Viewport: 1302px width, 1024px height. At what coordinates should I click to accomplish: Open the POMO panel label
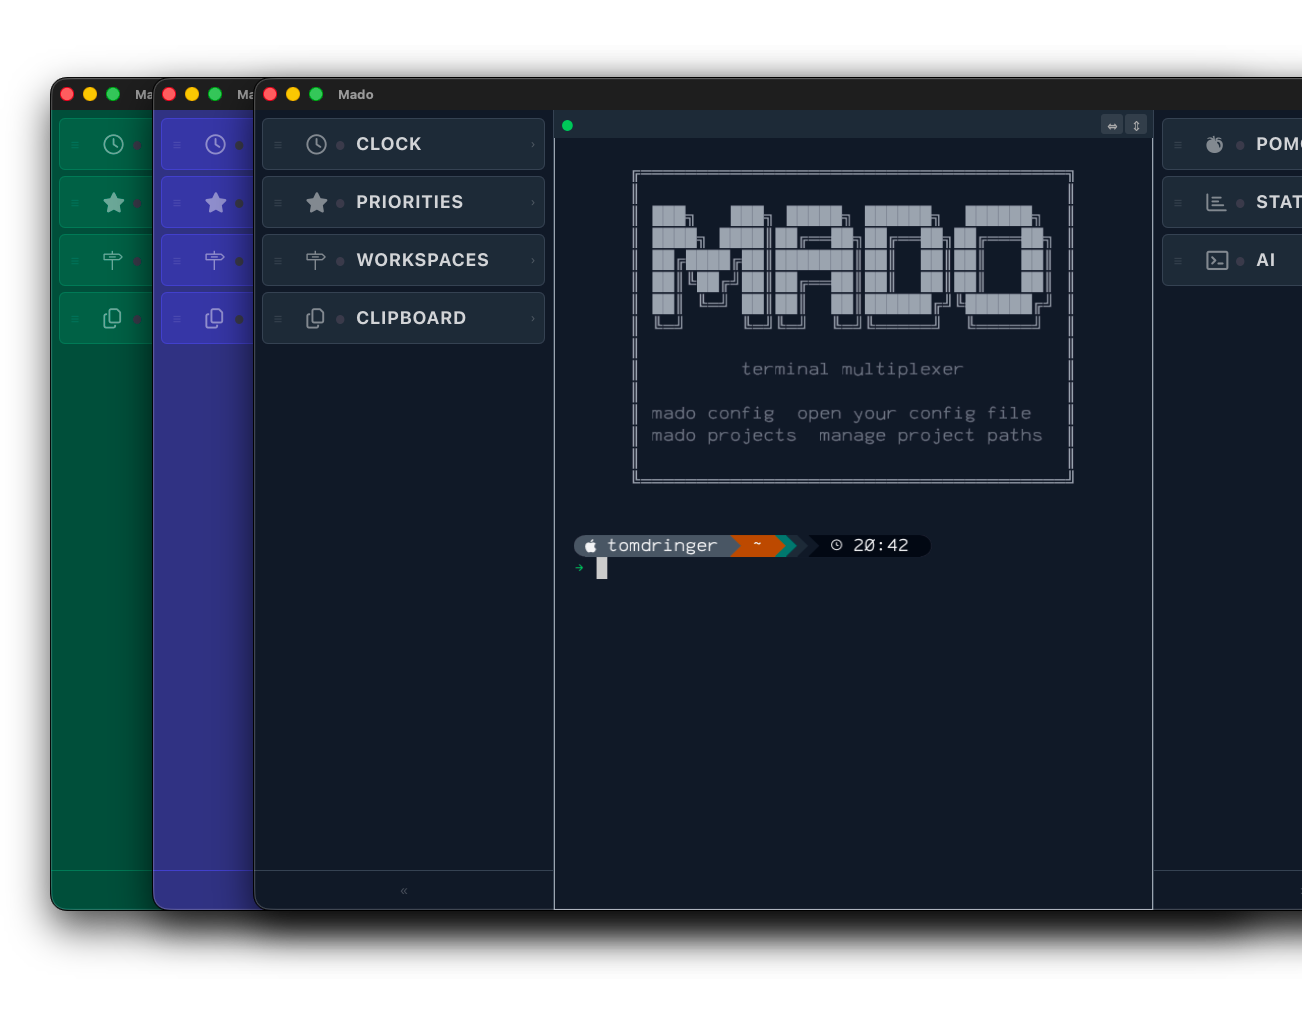pos(1279,144)
